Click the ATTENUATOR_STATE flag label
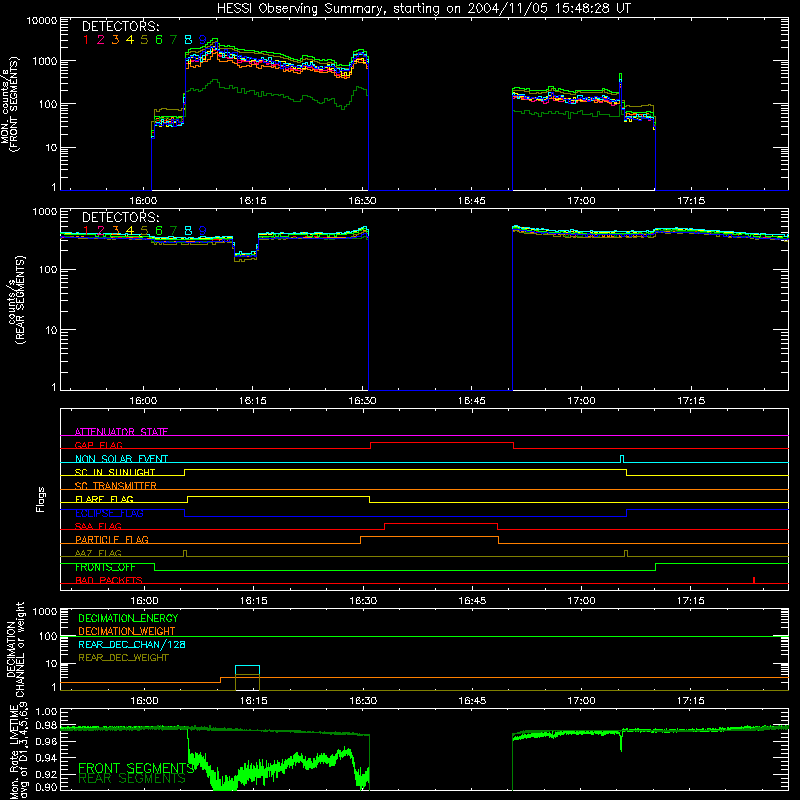The image size is (800, 800). point(121,432)
